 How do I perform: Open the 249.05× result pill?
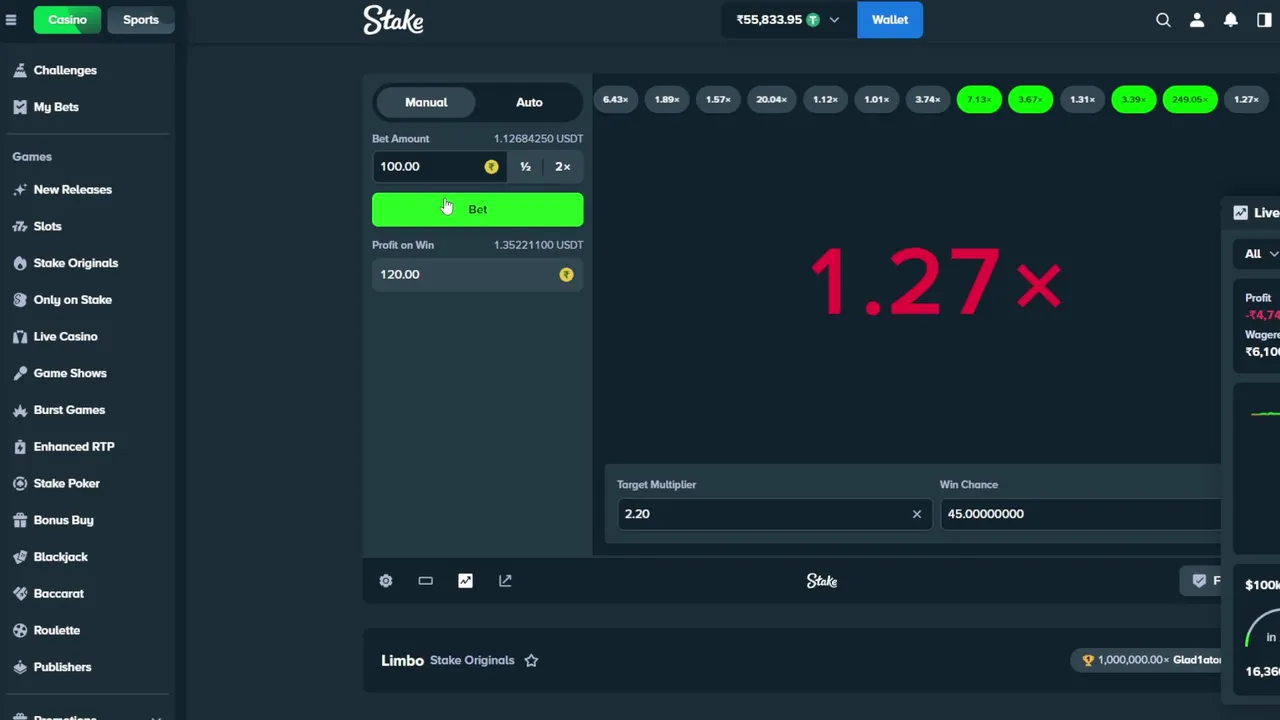pos(1190,100)
